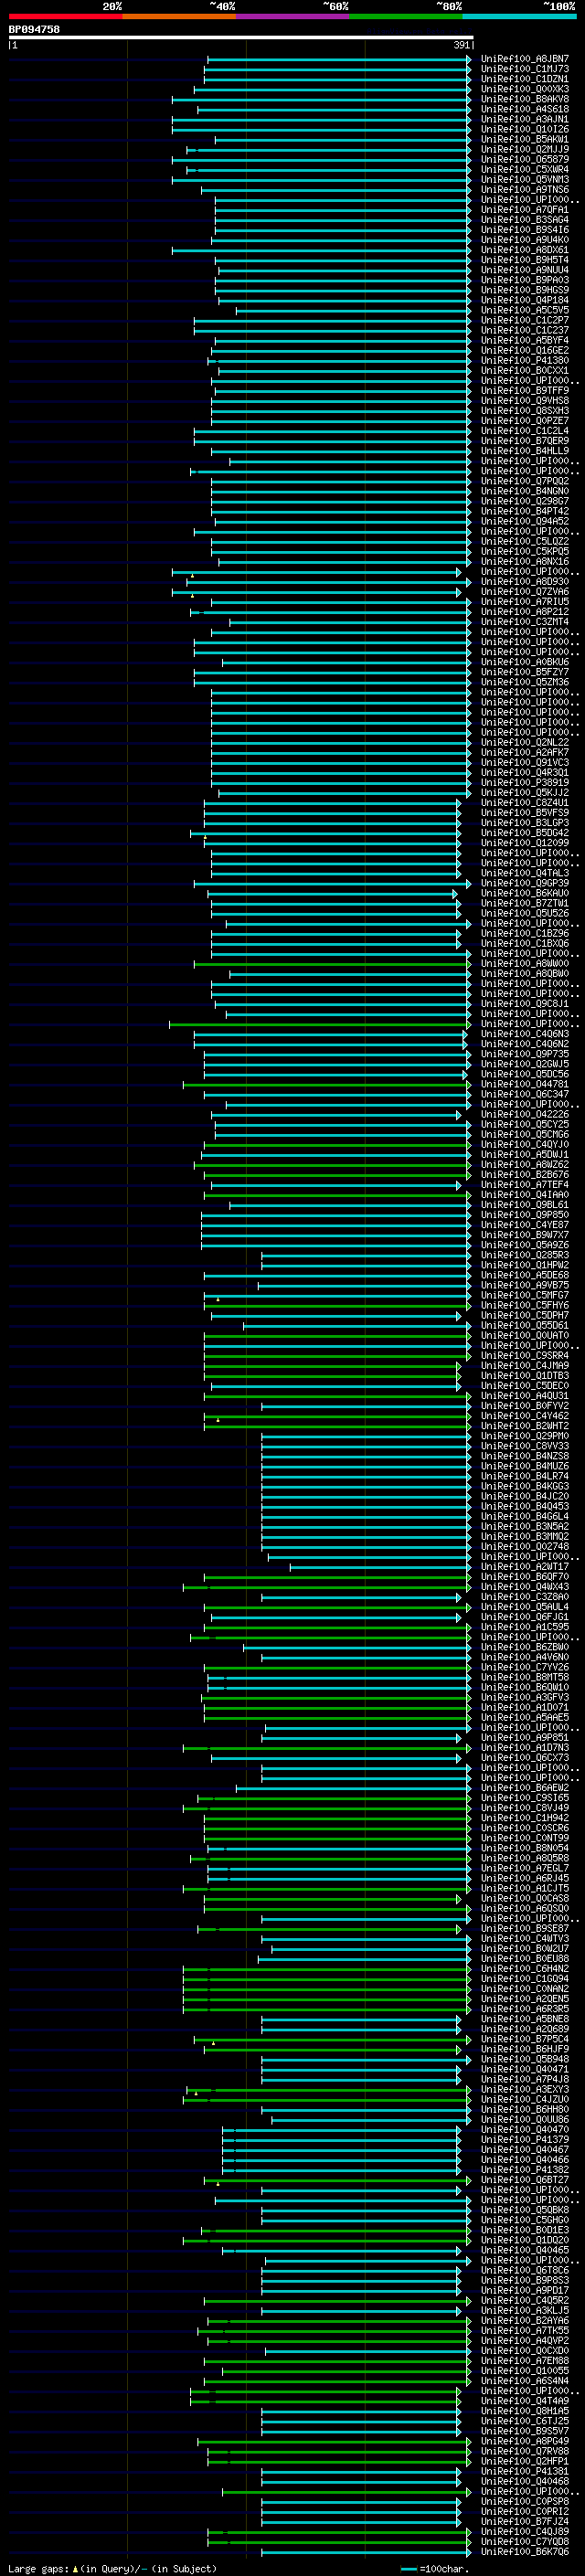The image size is (585, 2576).
Task: Select the UniRef100_C5DPH7 label
Action: tap(525, 1315)
